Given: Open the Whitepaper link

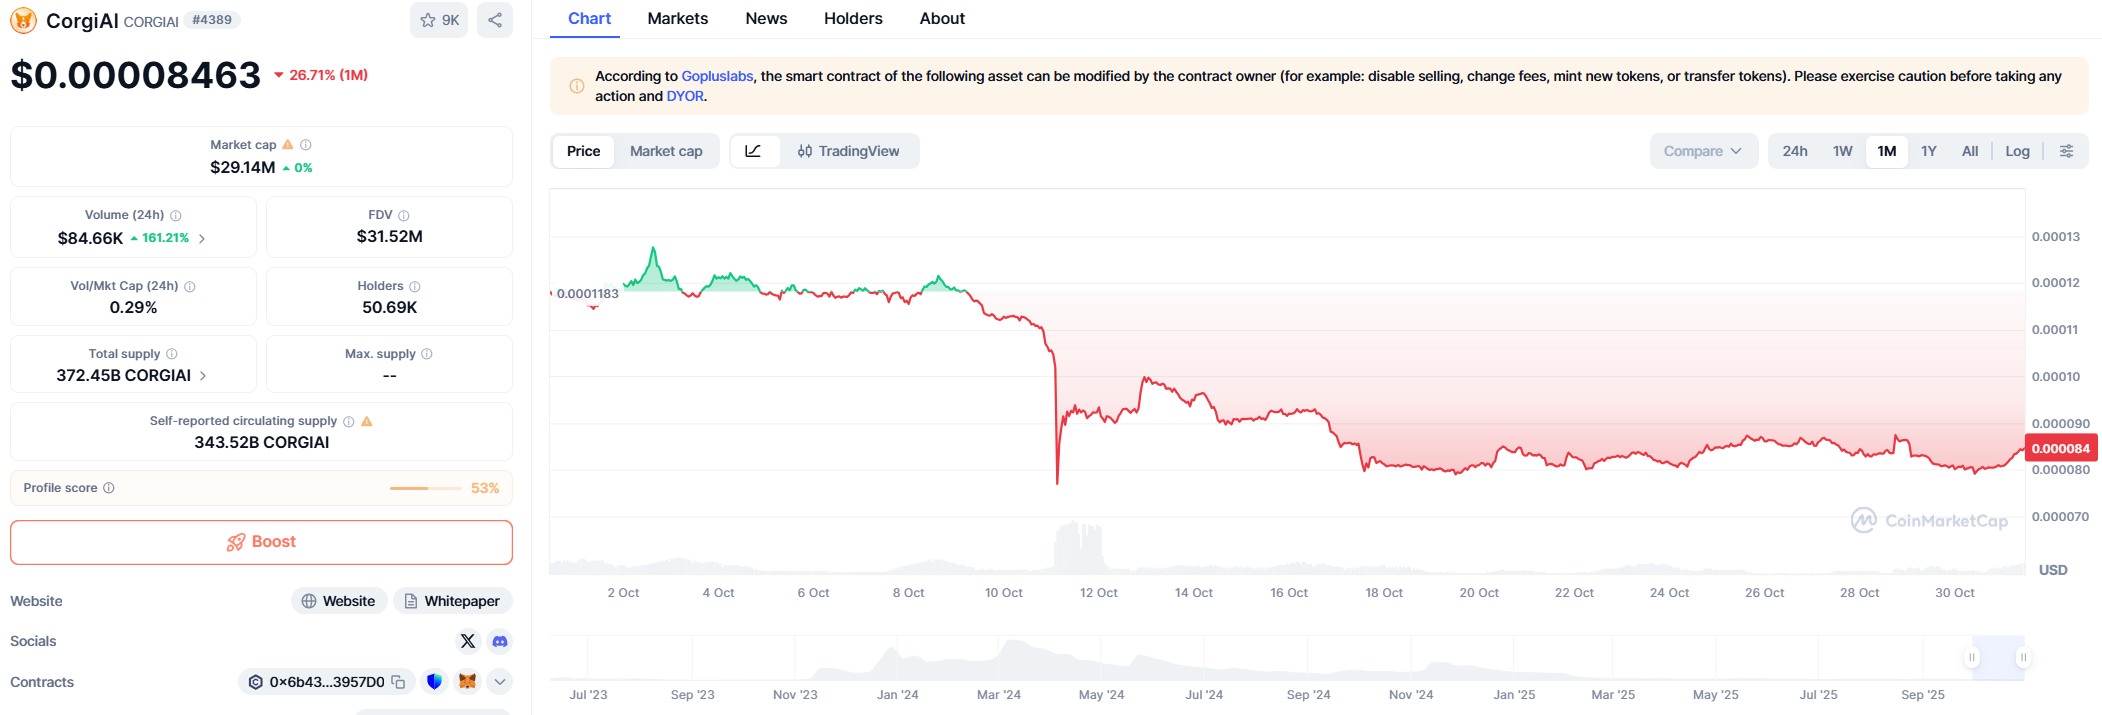Looking at the screenshot, I should (453, 601).
